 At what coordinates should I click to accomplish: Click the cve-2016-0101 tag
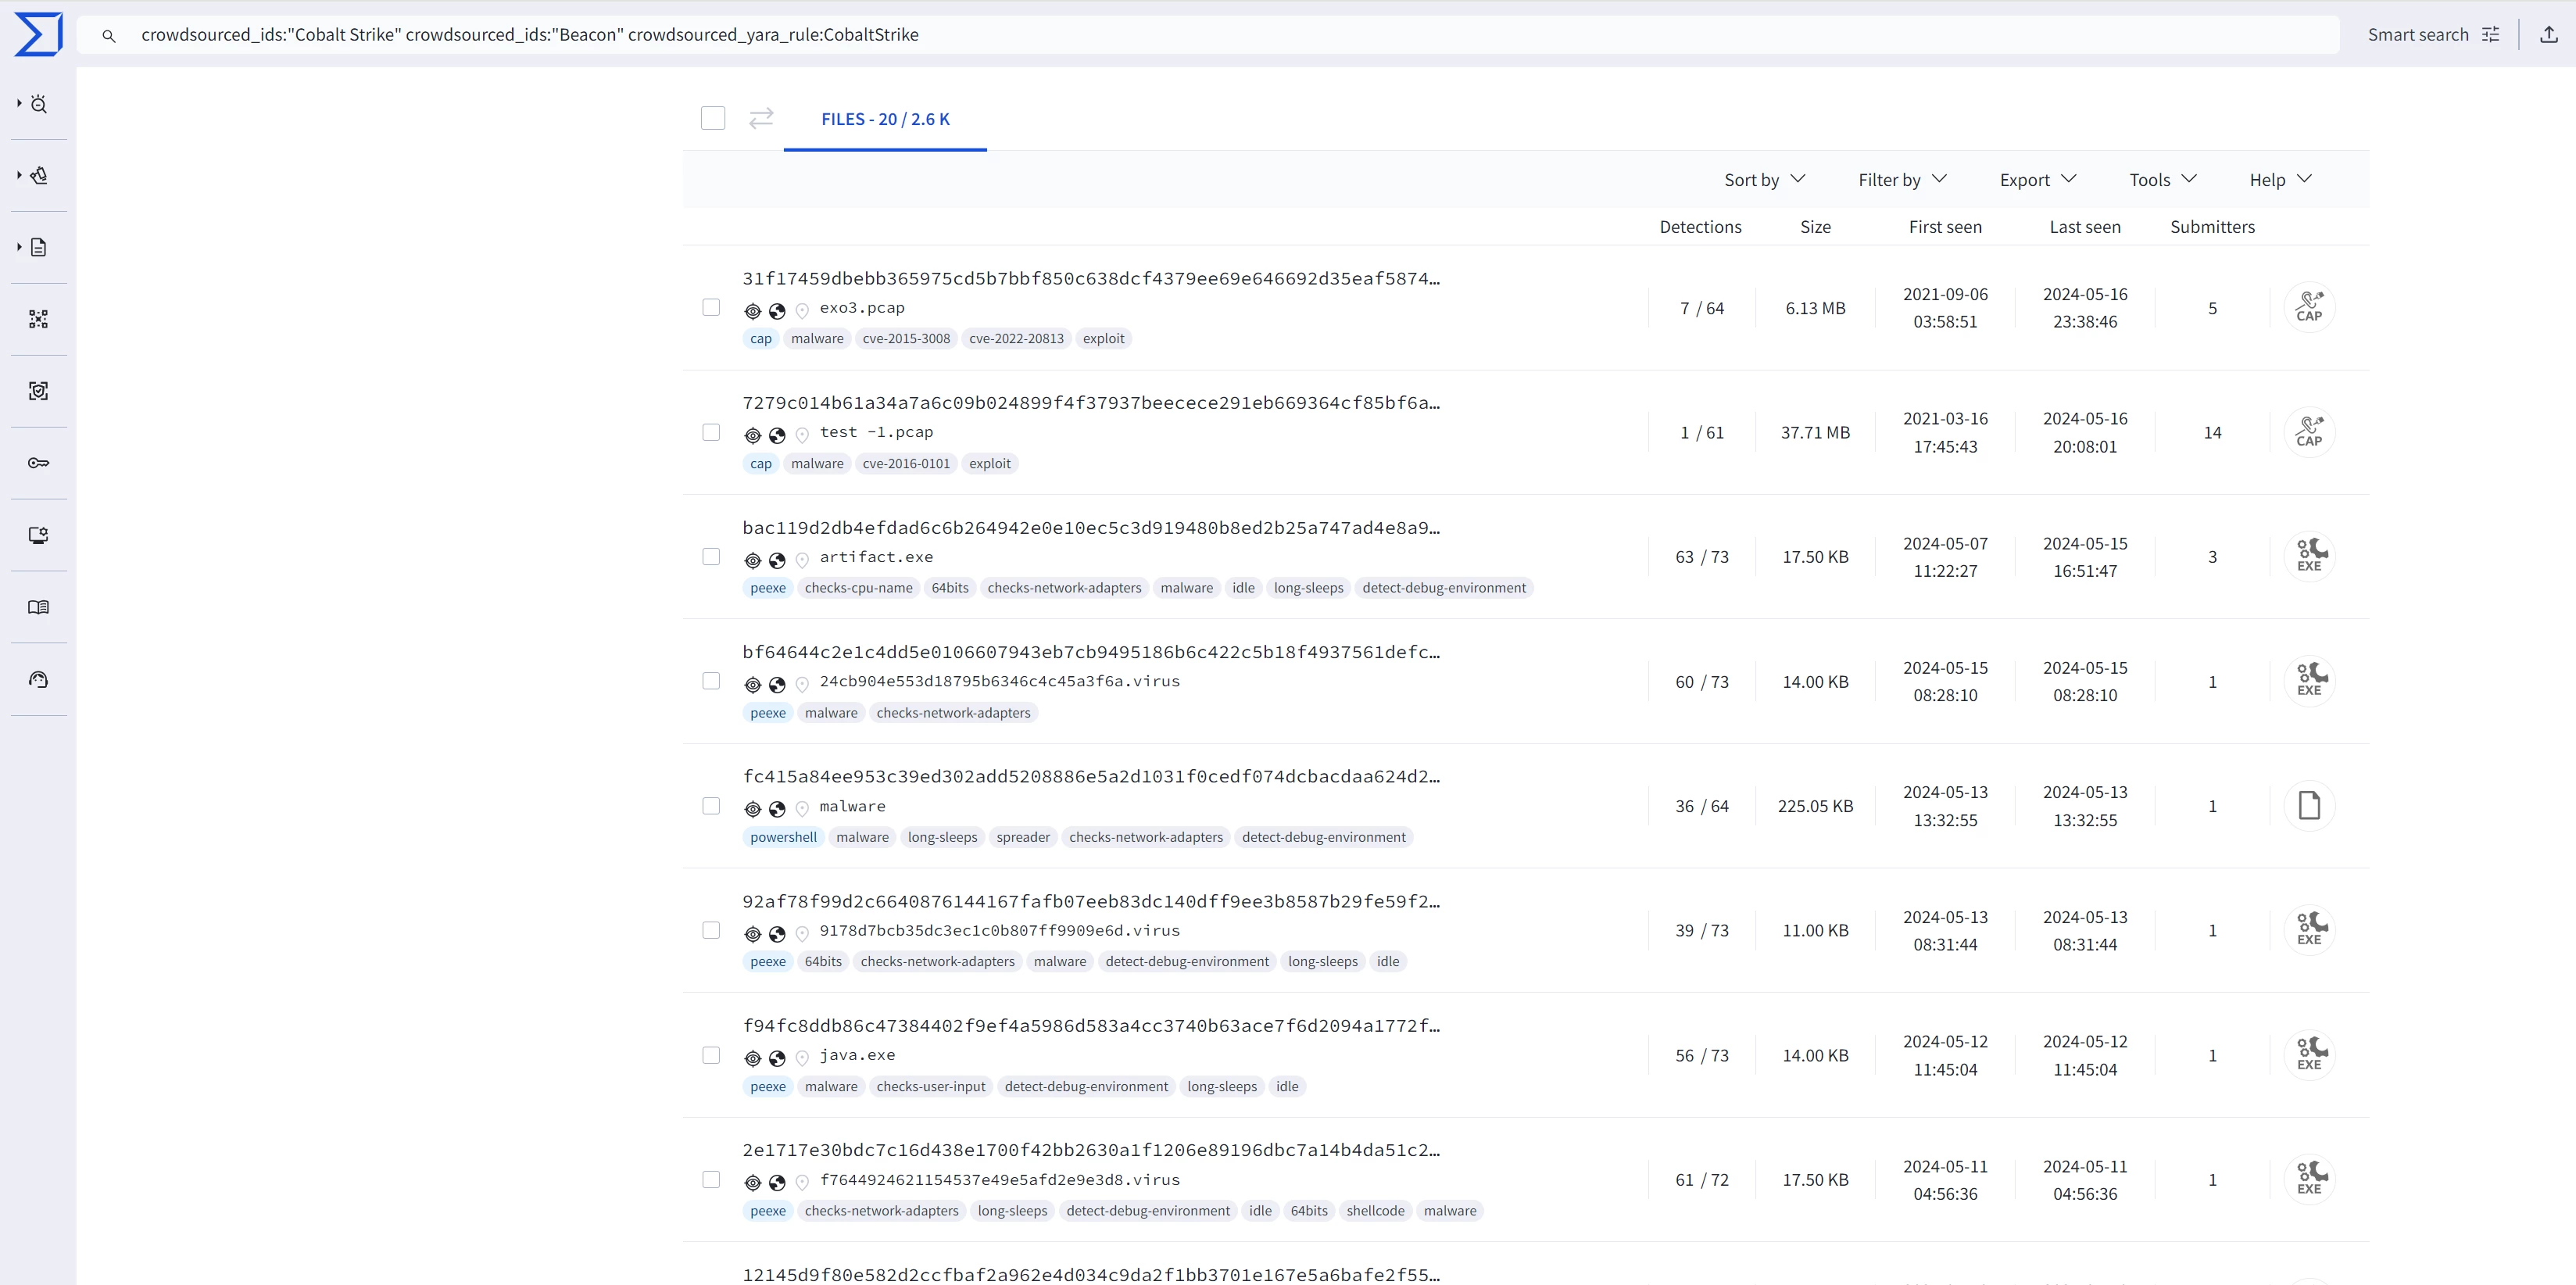906,463
